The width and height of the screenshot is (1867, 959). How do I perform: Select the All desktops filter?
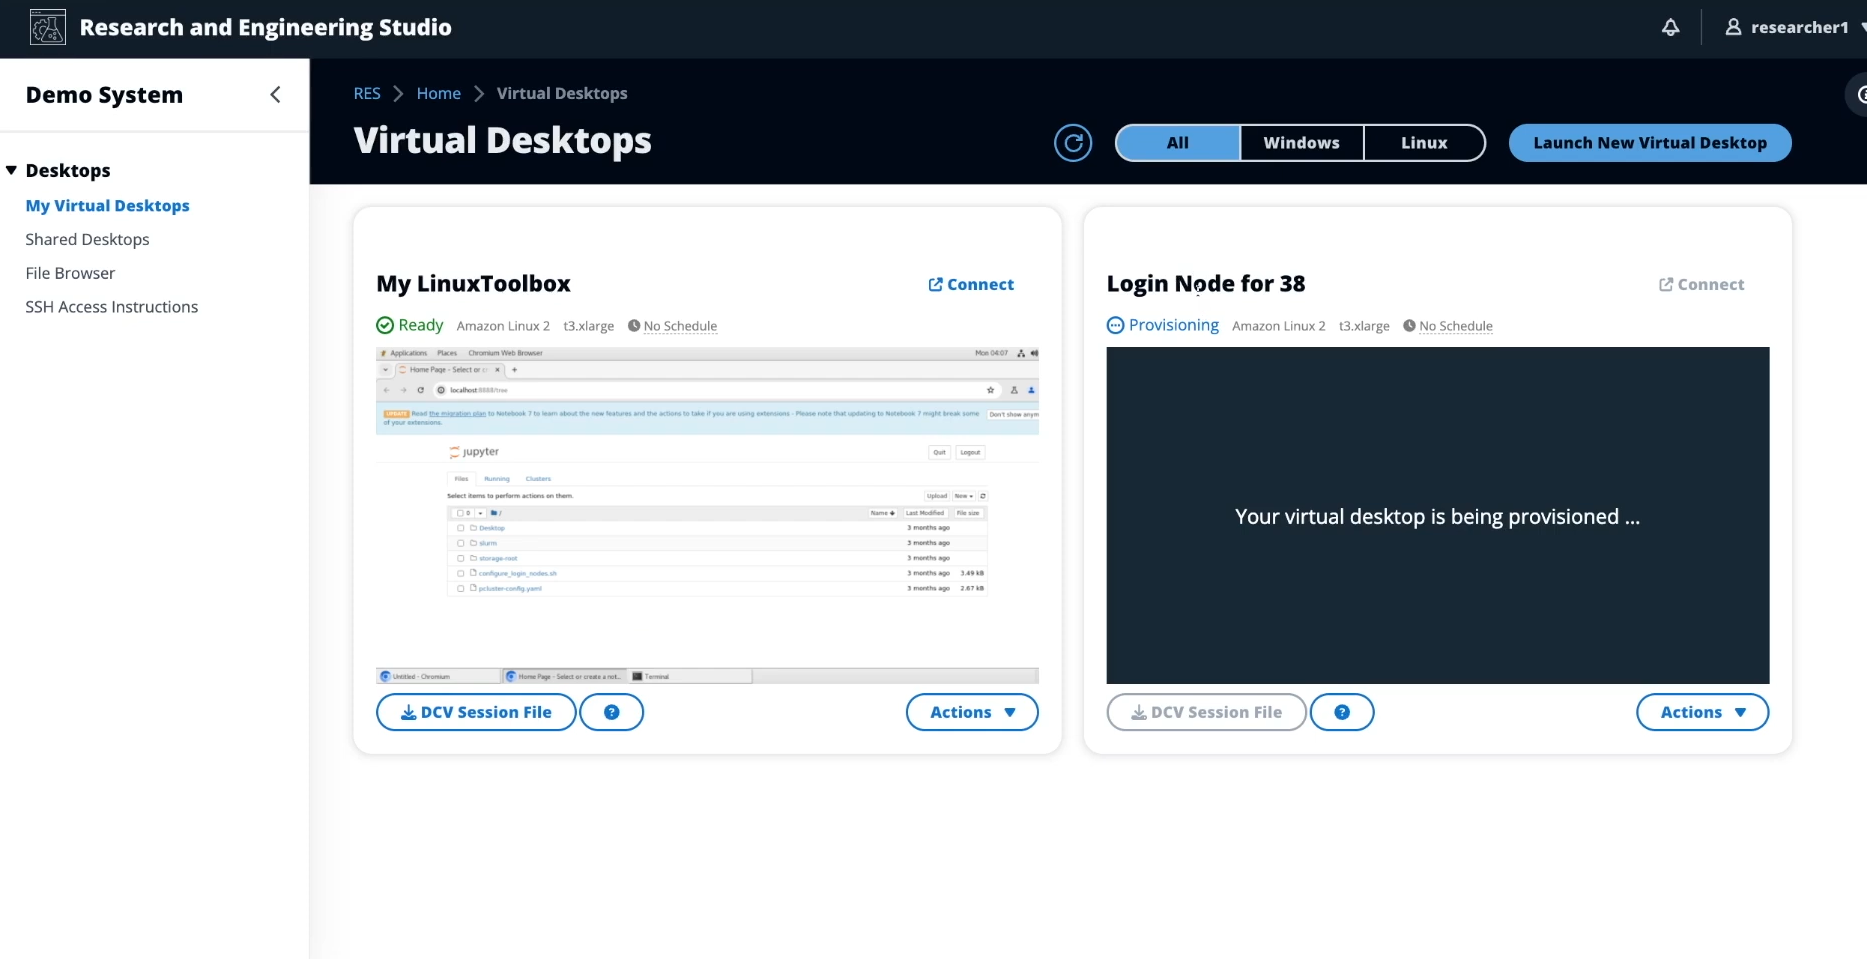[1176, 142]
